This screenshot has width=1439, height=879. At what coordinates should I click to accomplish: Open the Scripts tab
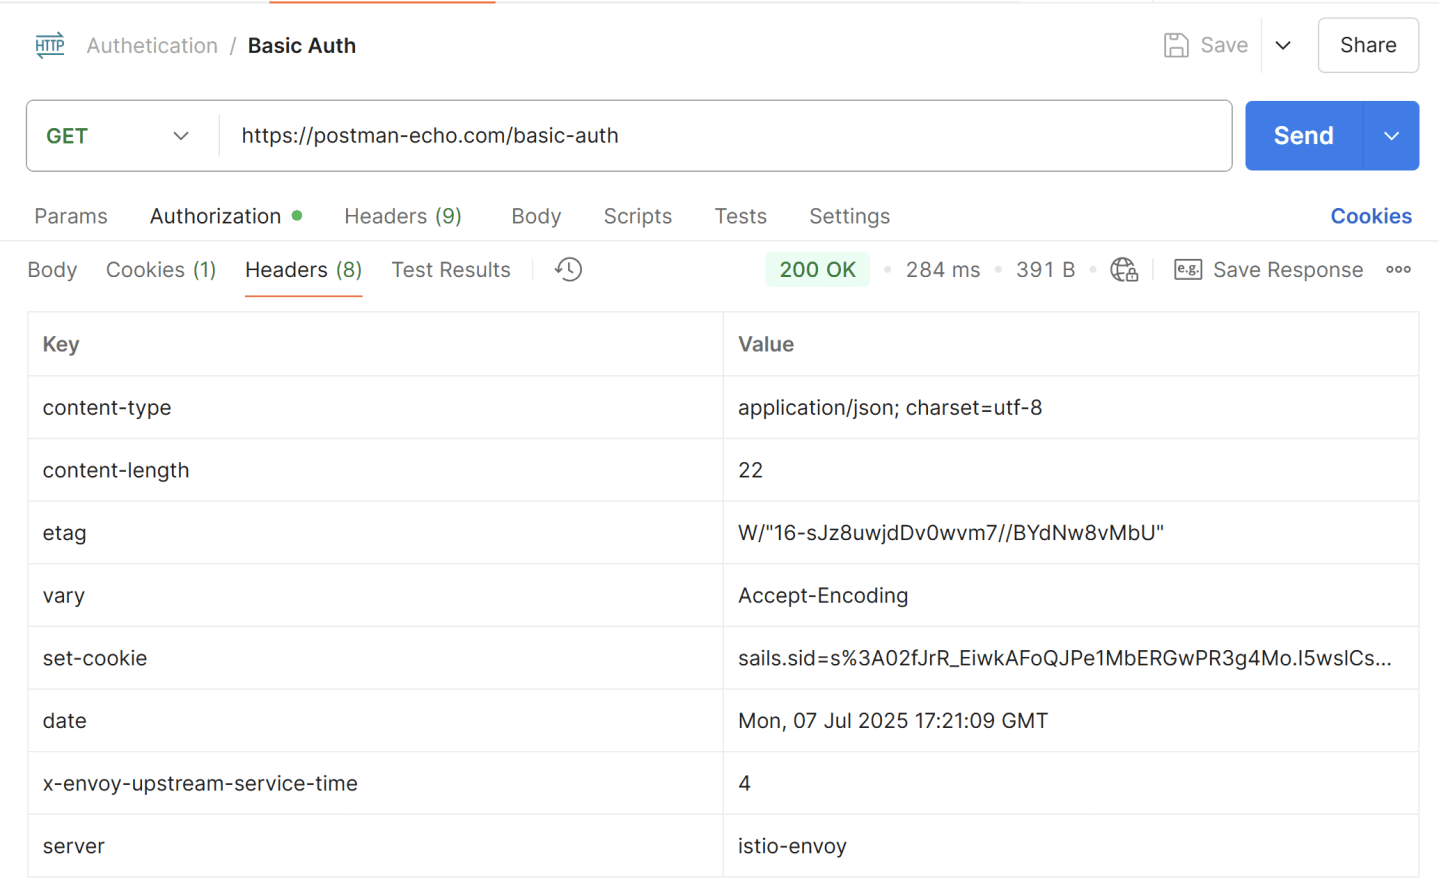(x=637, y=216)
